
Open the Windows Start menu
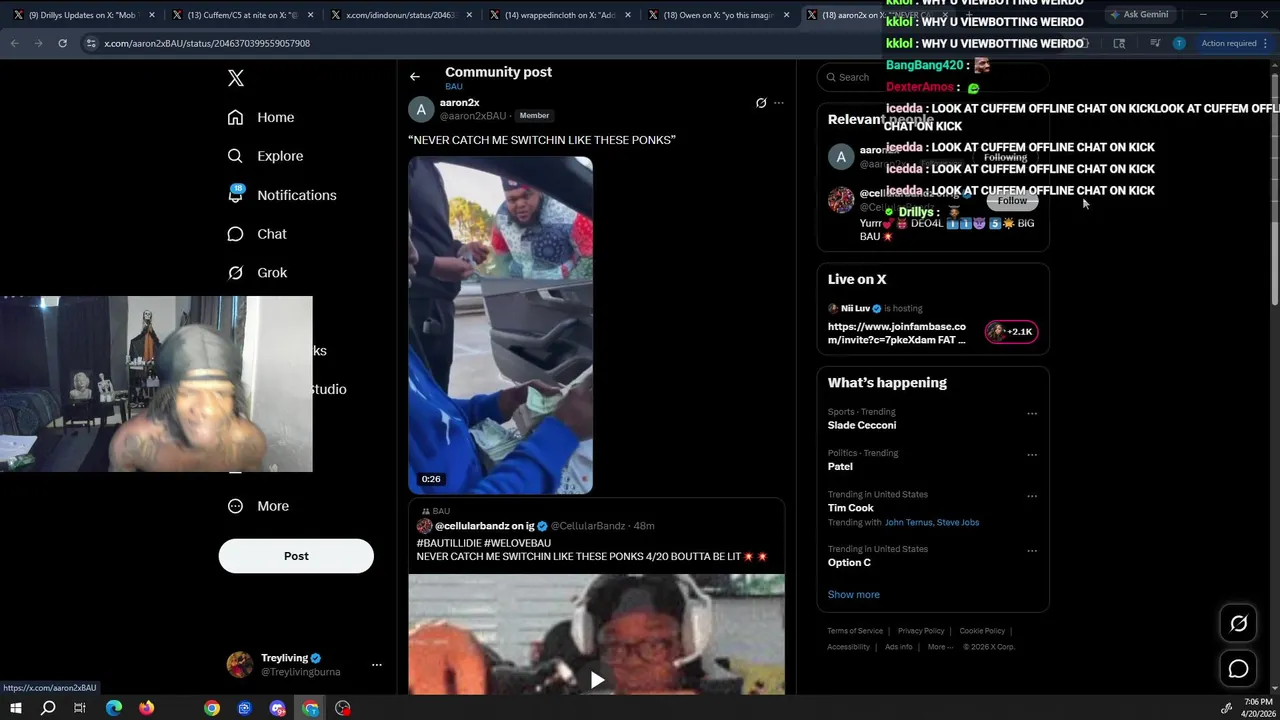[x=16, y=708]
